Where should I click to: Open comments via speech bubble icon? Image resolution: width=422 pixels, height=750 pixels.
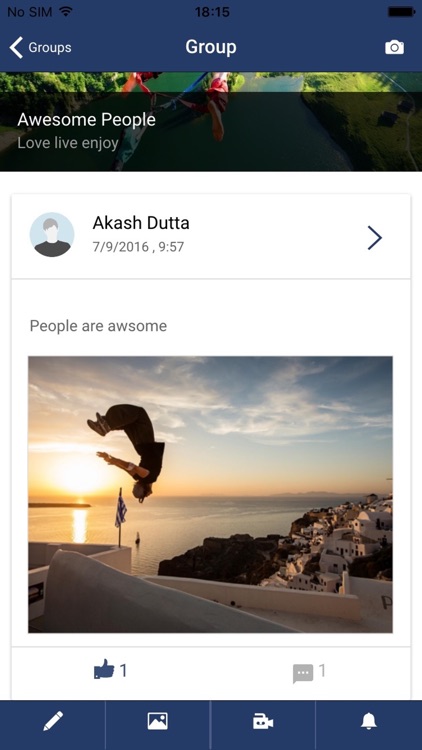[x=303, y=673]
